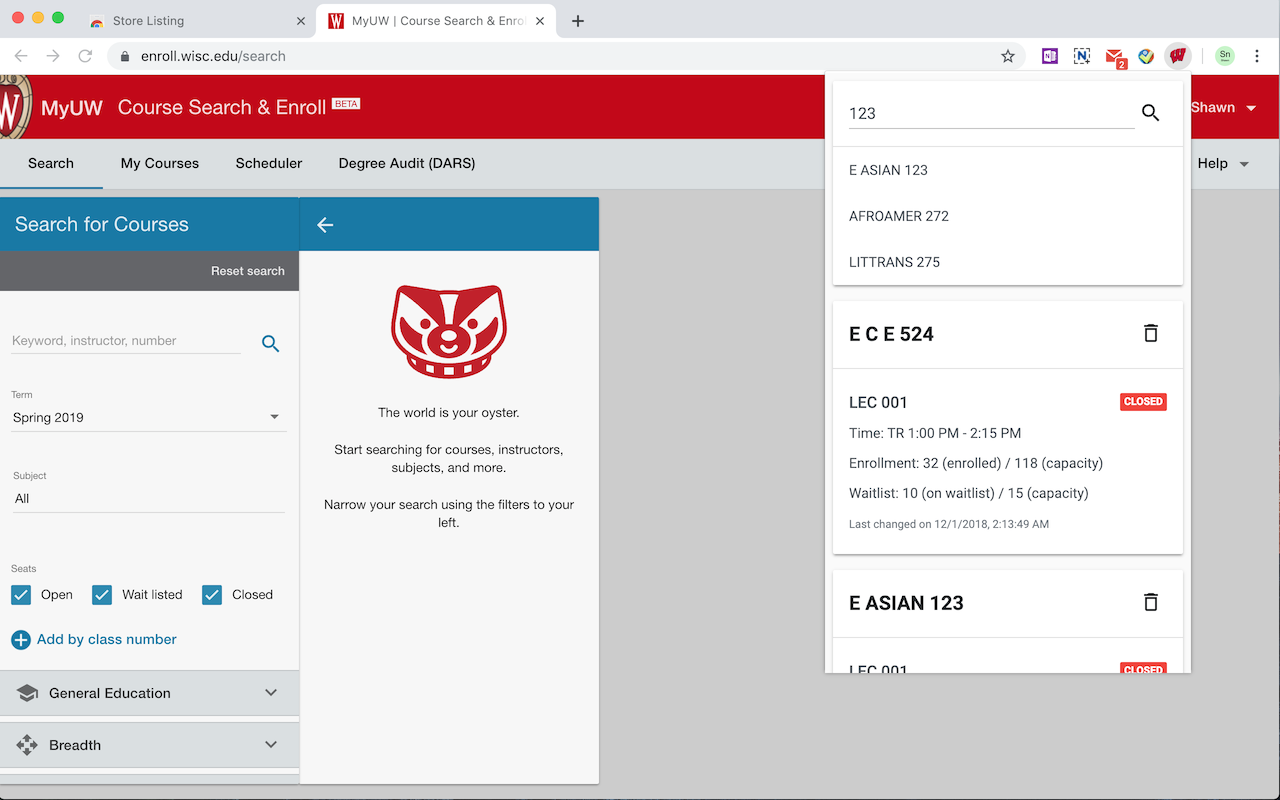Switch to the My Courses tab

coord(160,163)
